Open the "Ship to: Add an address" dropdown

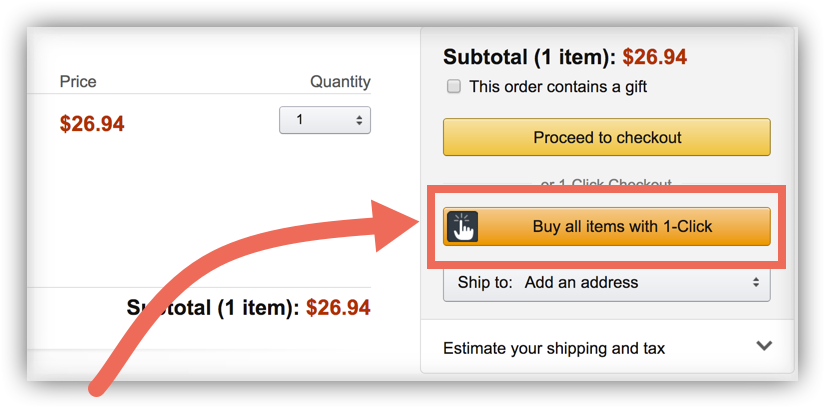606,282
